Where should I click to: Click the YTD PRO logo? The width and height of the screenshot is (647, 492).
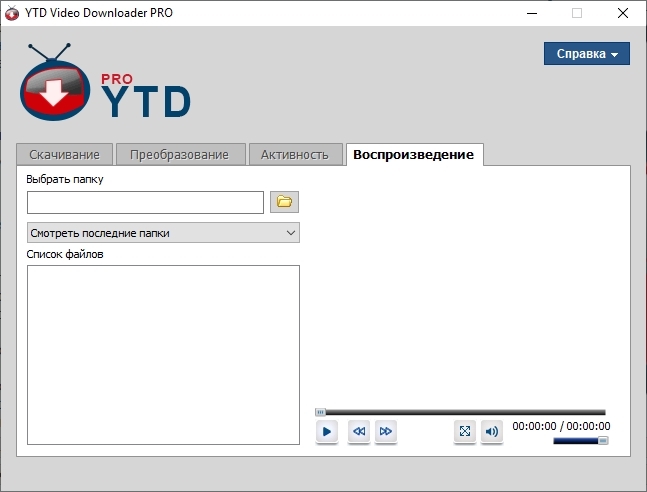click(104, 84)
